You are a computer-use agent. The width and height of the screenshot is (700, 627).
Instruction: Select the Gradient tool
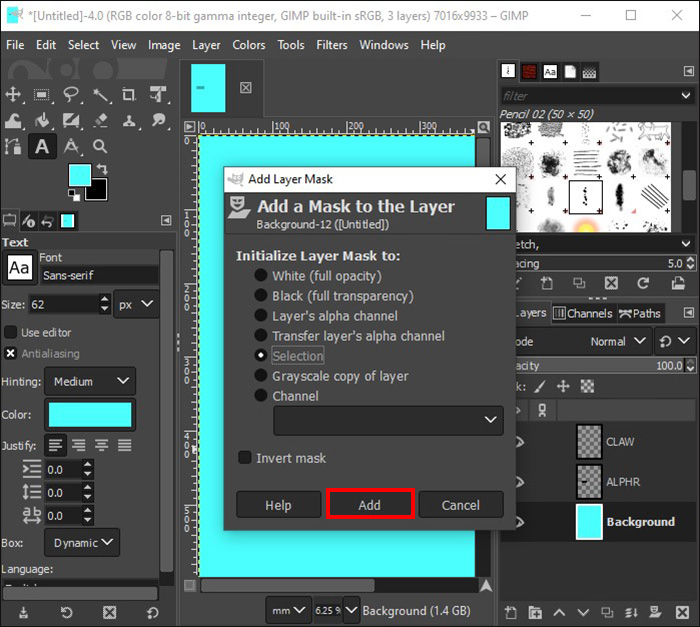(x=71, y=121)
